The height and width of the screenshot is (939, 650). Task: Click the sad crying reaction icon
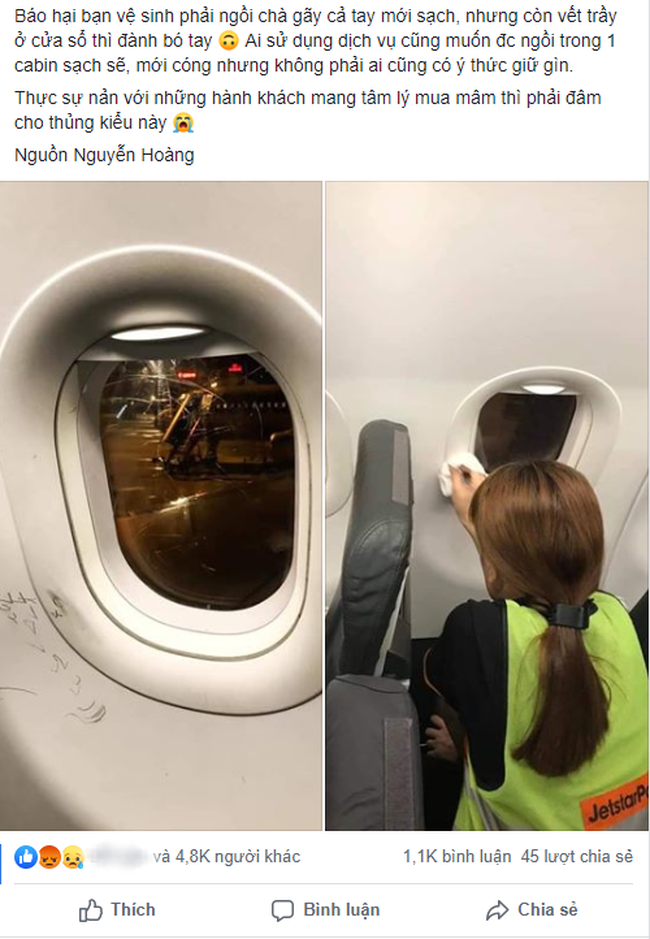(72, 858)
